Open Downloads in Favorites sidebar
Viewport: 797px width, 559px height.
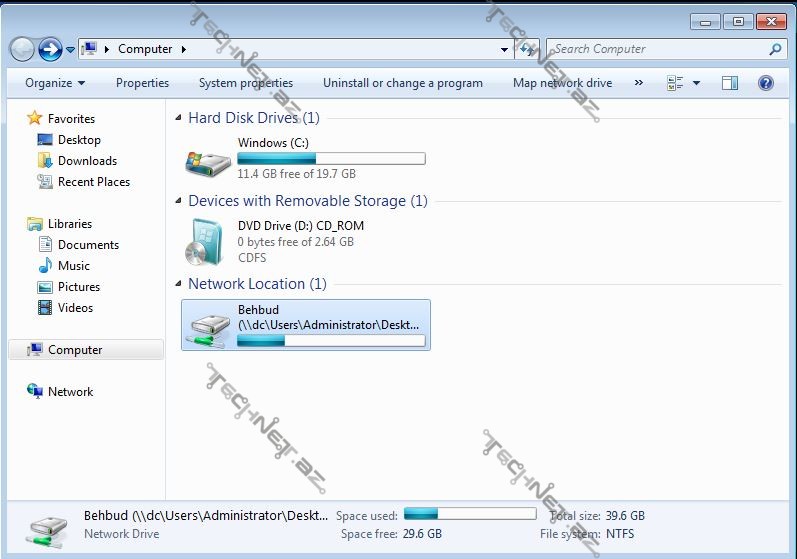(87, 161)
